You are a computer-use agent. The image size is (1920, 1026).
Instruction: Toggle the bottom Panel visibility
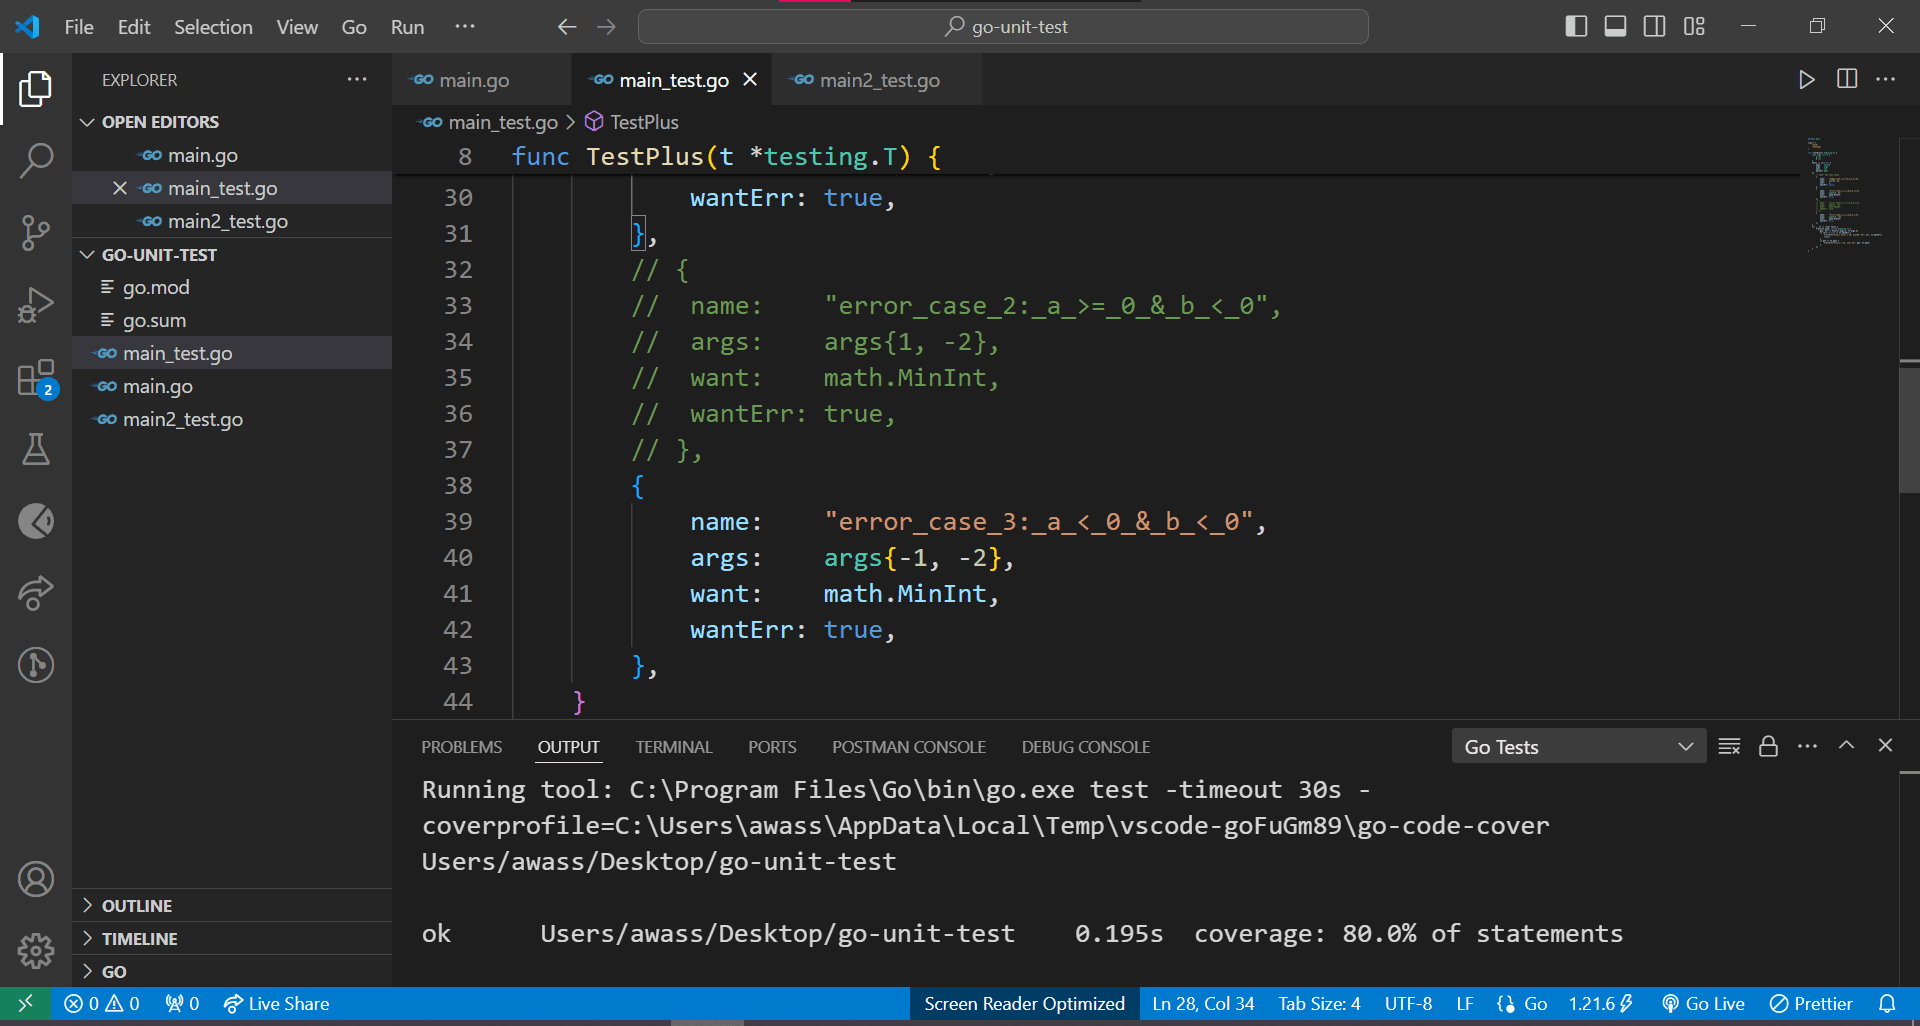[1614, 26]
